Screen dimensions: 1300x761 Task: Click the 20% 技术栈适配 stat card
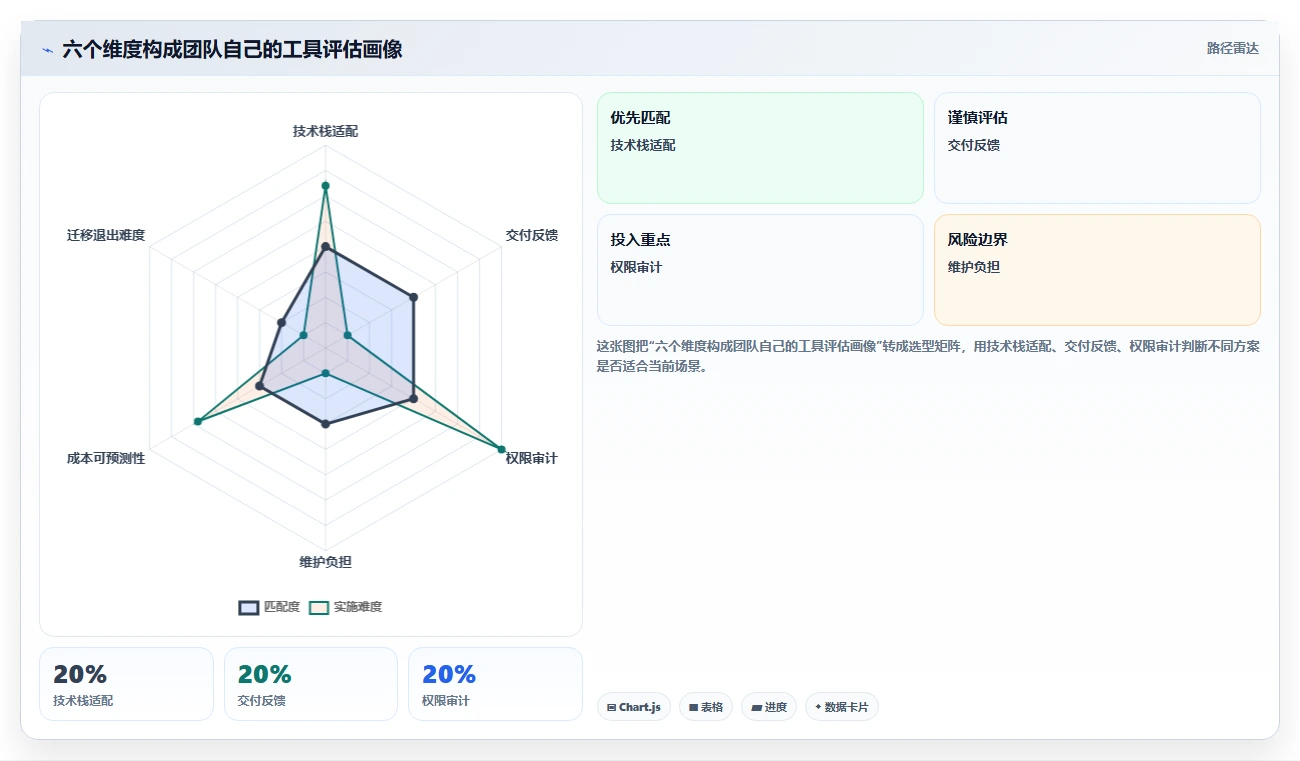pyautogui.click(x=126, y=684)
